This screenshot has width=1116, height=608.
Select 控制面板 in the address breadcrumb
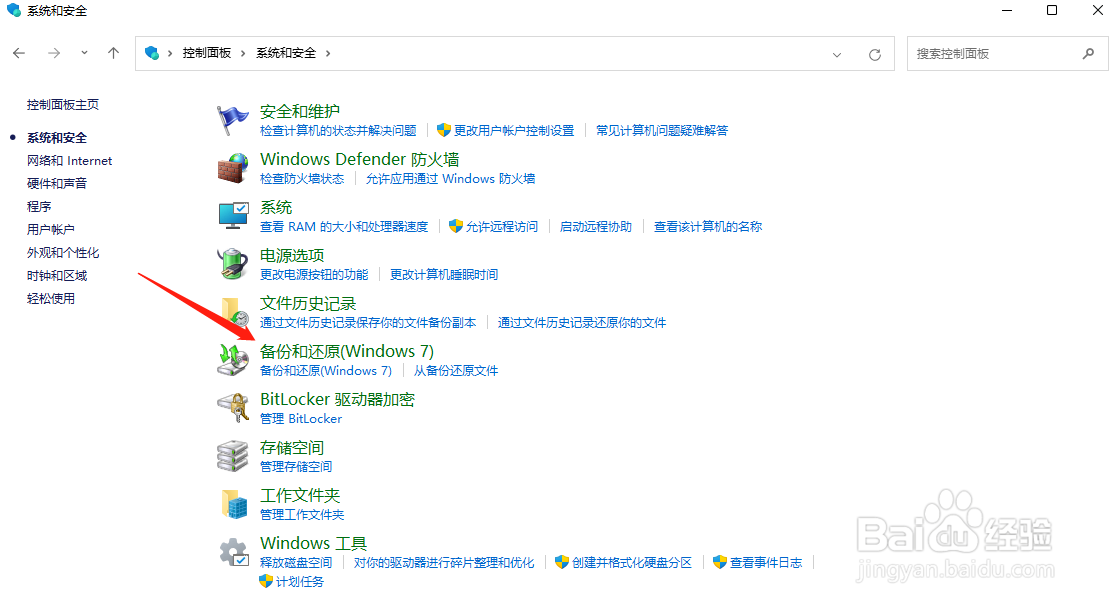[207, 53]
